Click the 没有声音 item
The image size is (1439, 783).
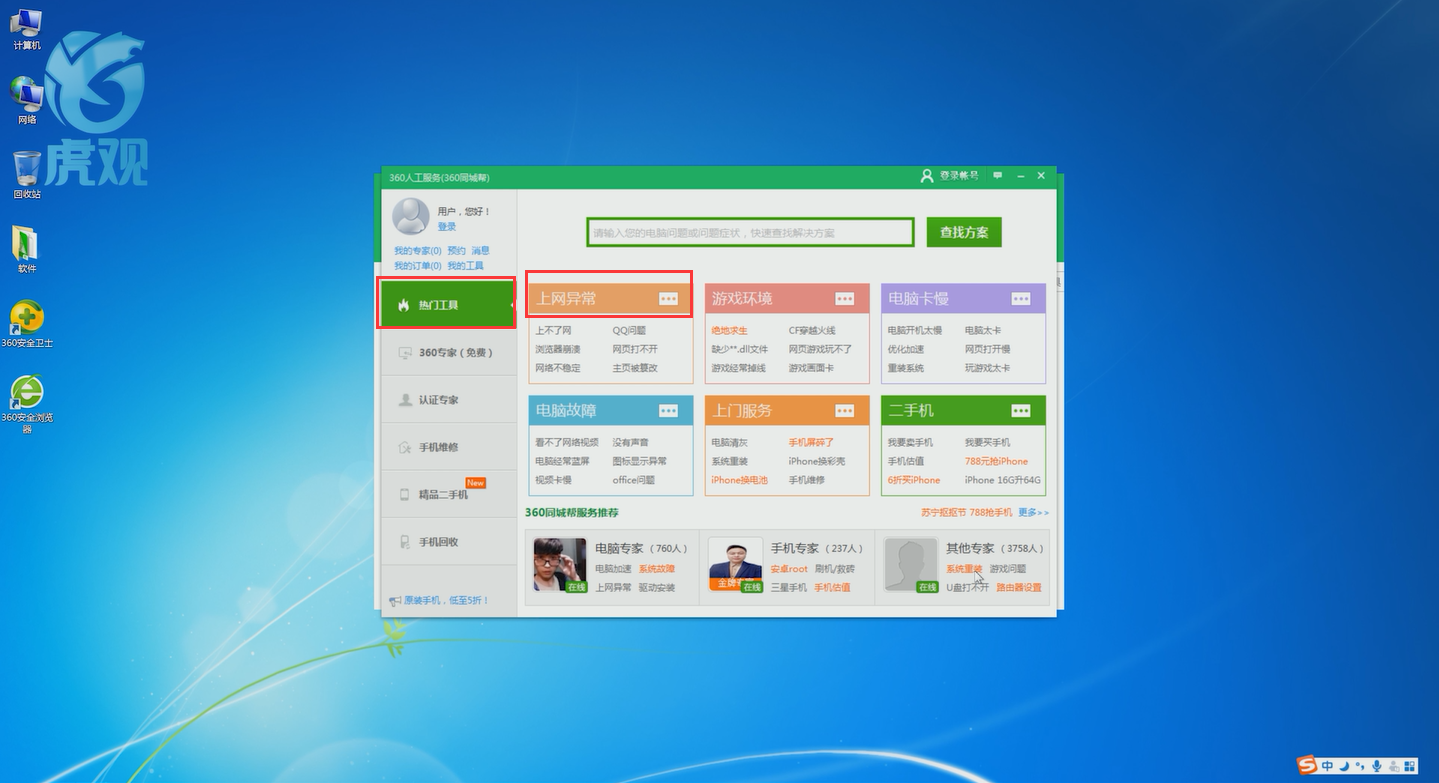coord(630,442)
